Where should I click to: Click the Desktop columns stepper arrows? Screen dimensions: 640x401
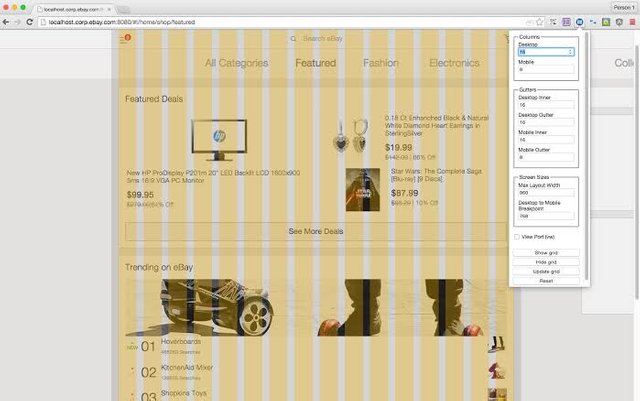tap(570, 52)
